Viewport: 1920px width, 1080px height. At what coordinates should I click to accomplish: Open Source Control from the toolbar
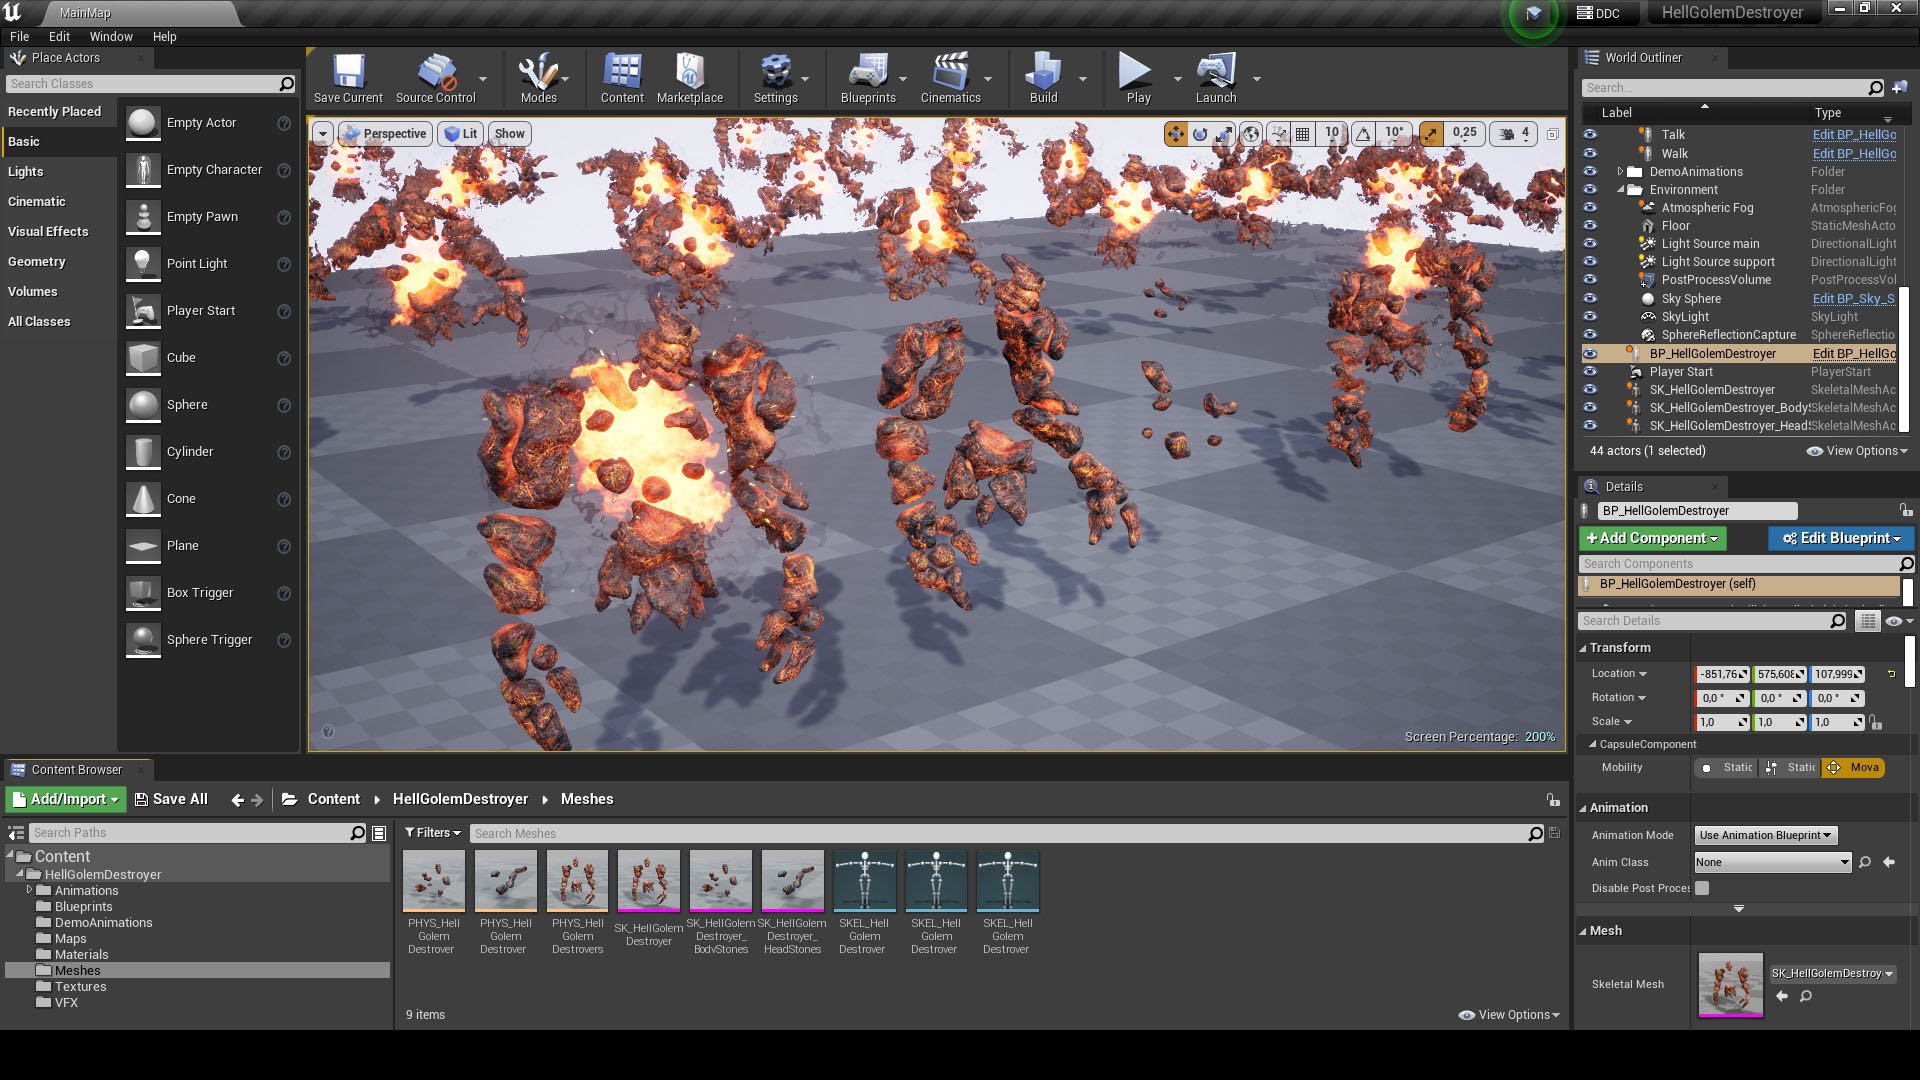(436, 78)
